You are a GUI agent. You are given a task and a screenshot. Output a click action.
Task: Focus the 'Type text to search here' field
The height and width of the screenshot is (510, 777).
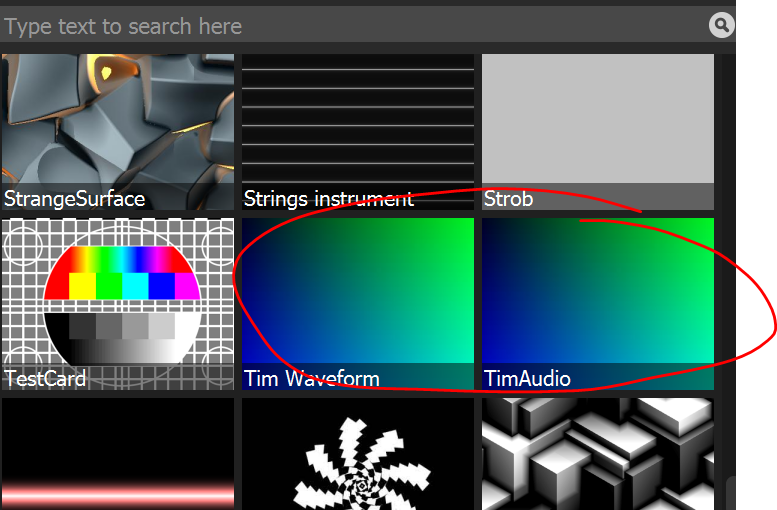[350, 26]
